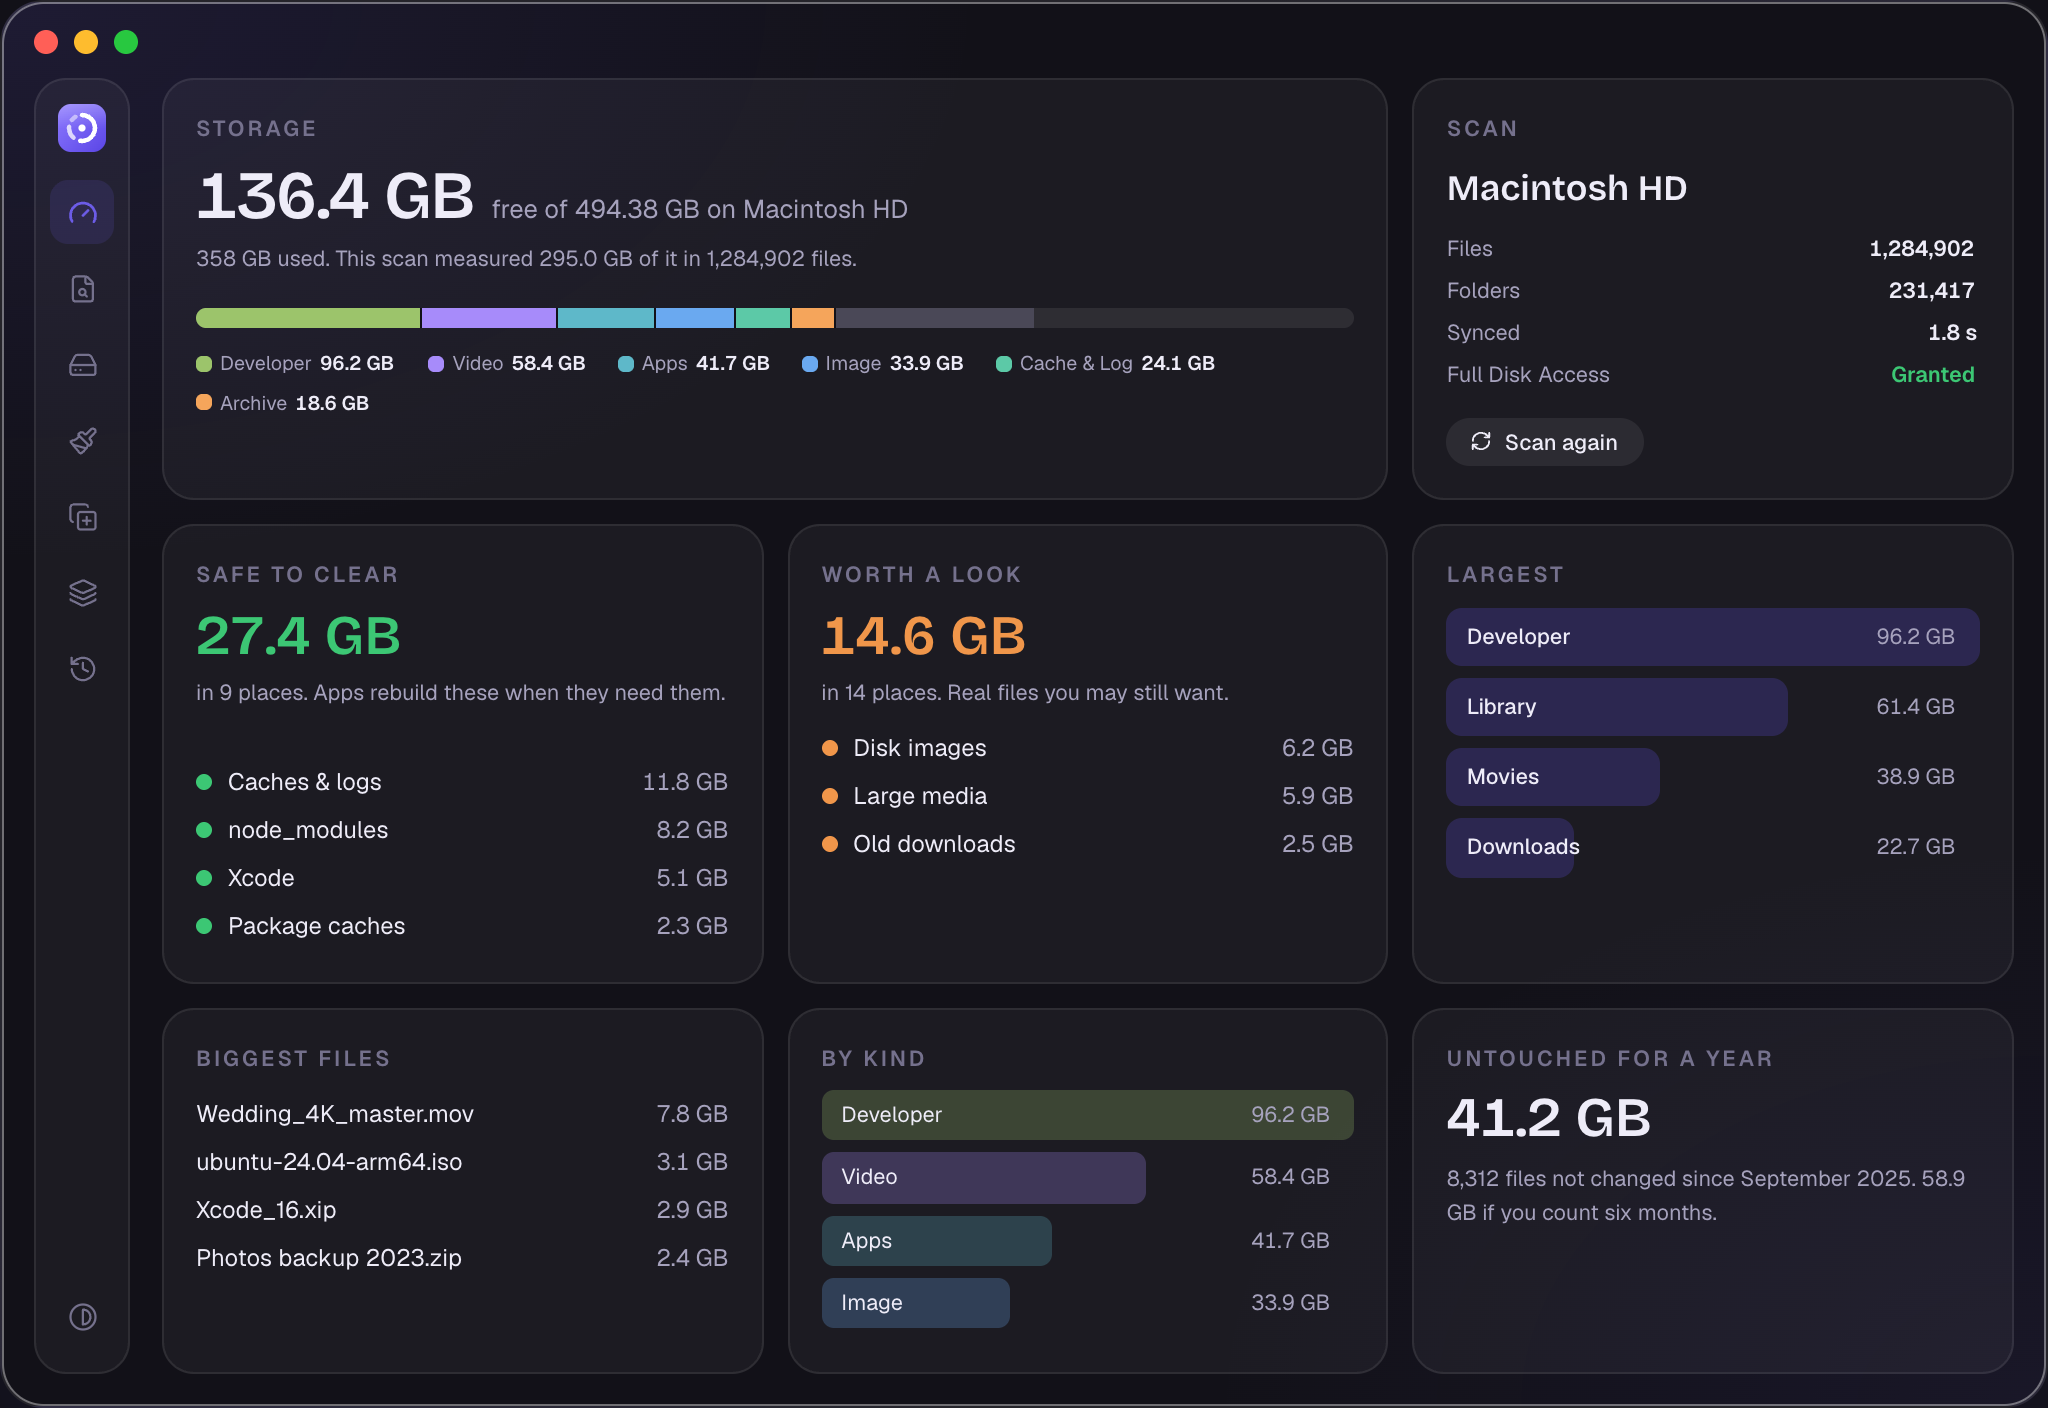Open the dashboard gauge sidebar icon
2048x1408 pixels.
[82, 212]
